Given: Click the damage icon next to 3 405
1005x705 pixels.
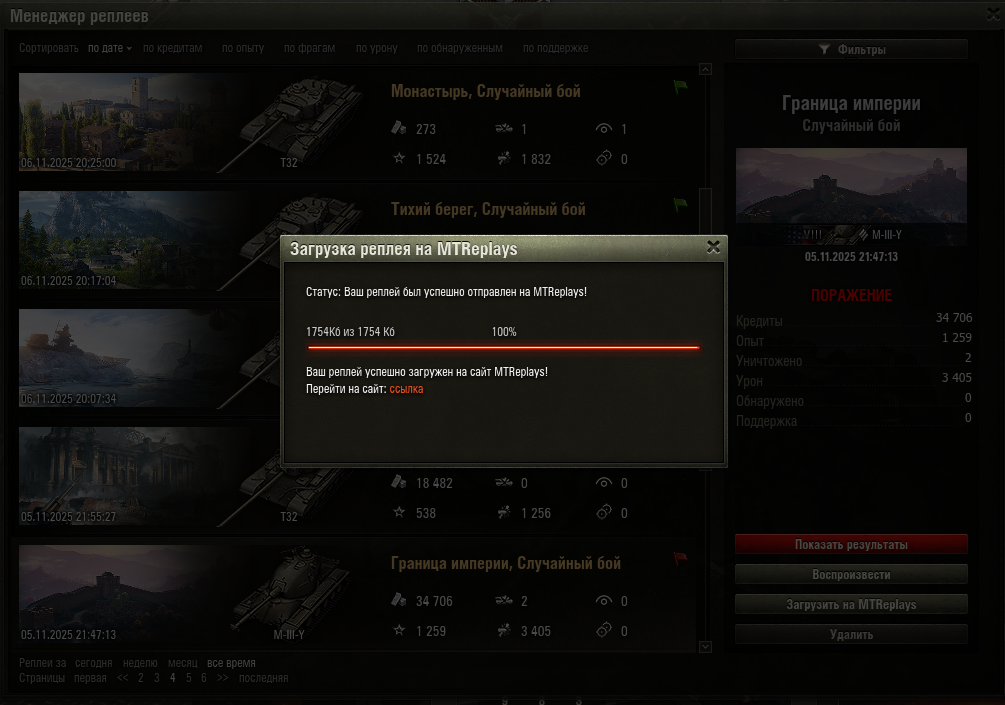Looking at the screenshot, I should [504, 631].
